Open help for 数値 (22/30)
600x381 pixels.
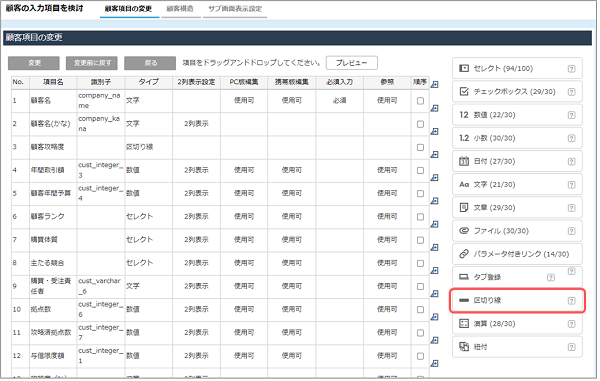(x=571, y=115)
